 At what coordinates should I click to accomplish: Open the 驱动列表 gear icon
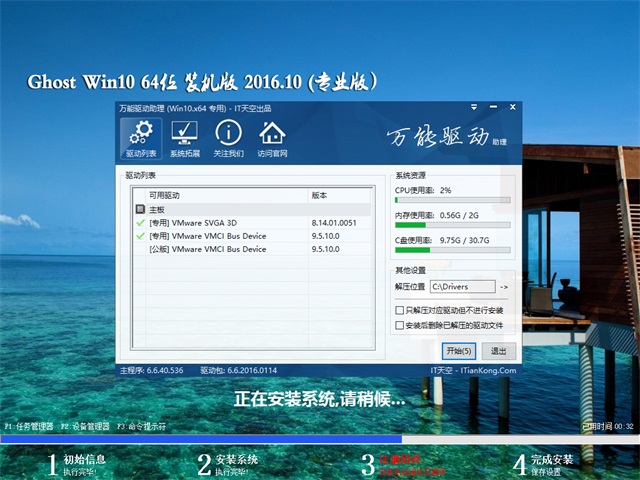(x=140, y=139)
